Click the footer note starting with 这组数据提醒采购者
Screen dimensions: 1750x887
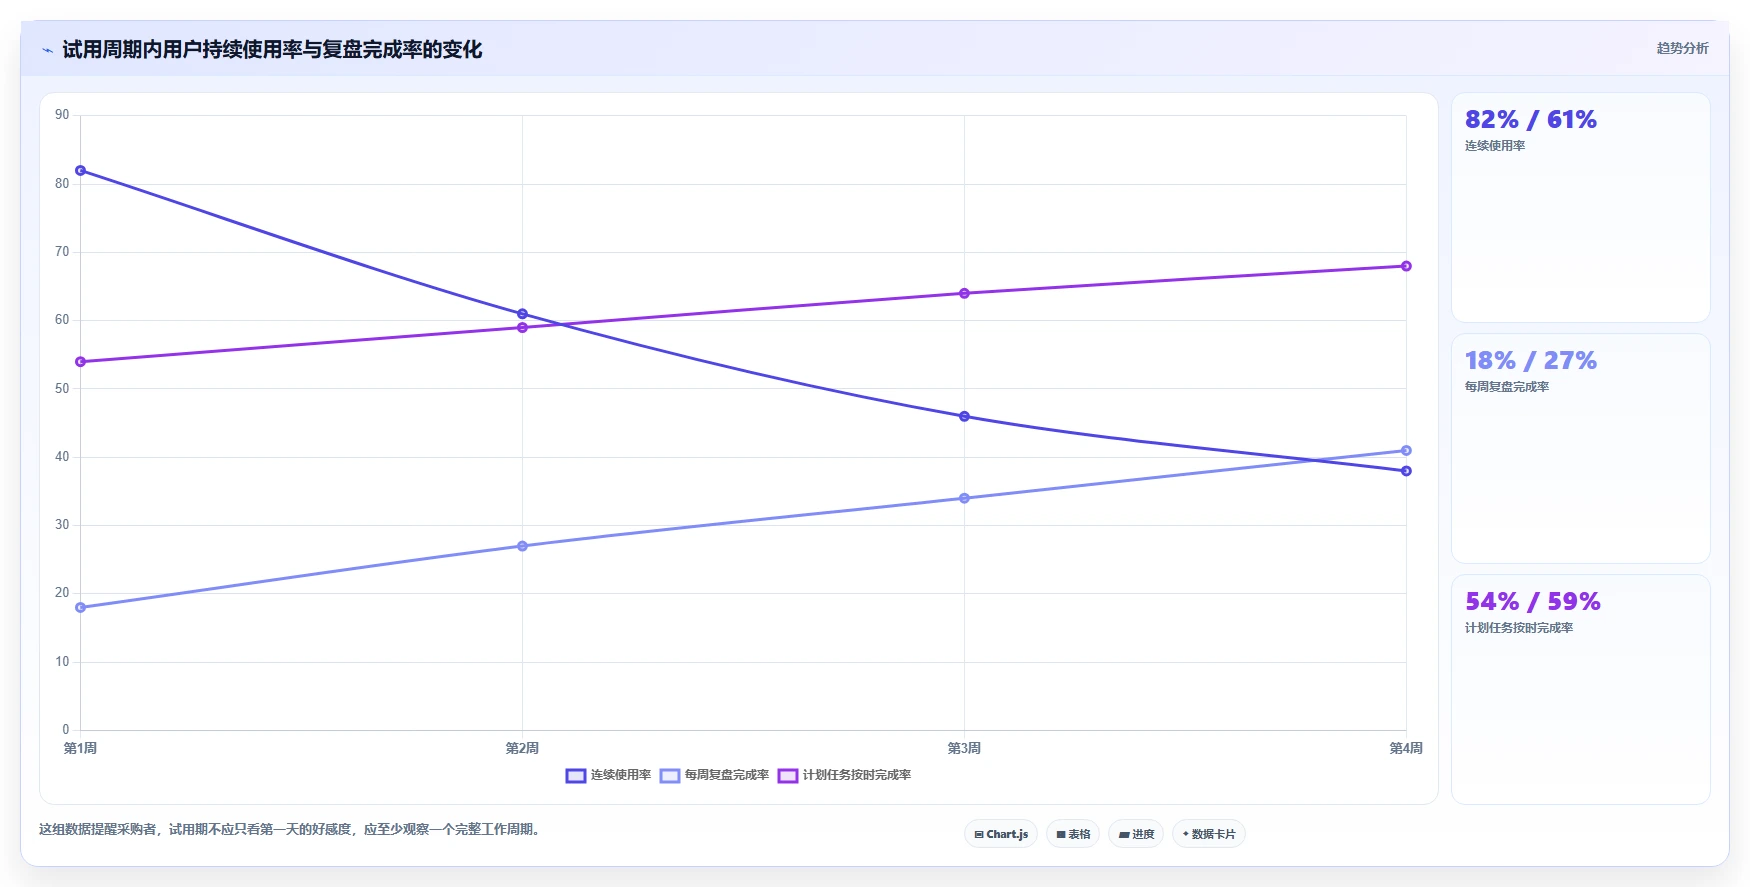coord(292,829)
